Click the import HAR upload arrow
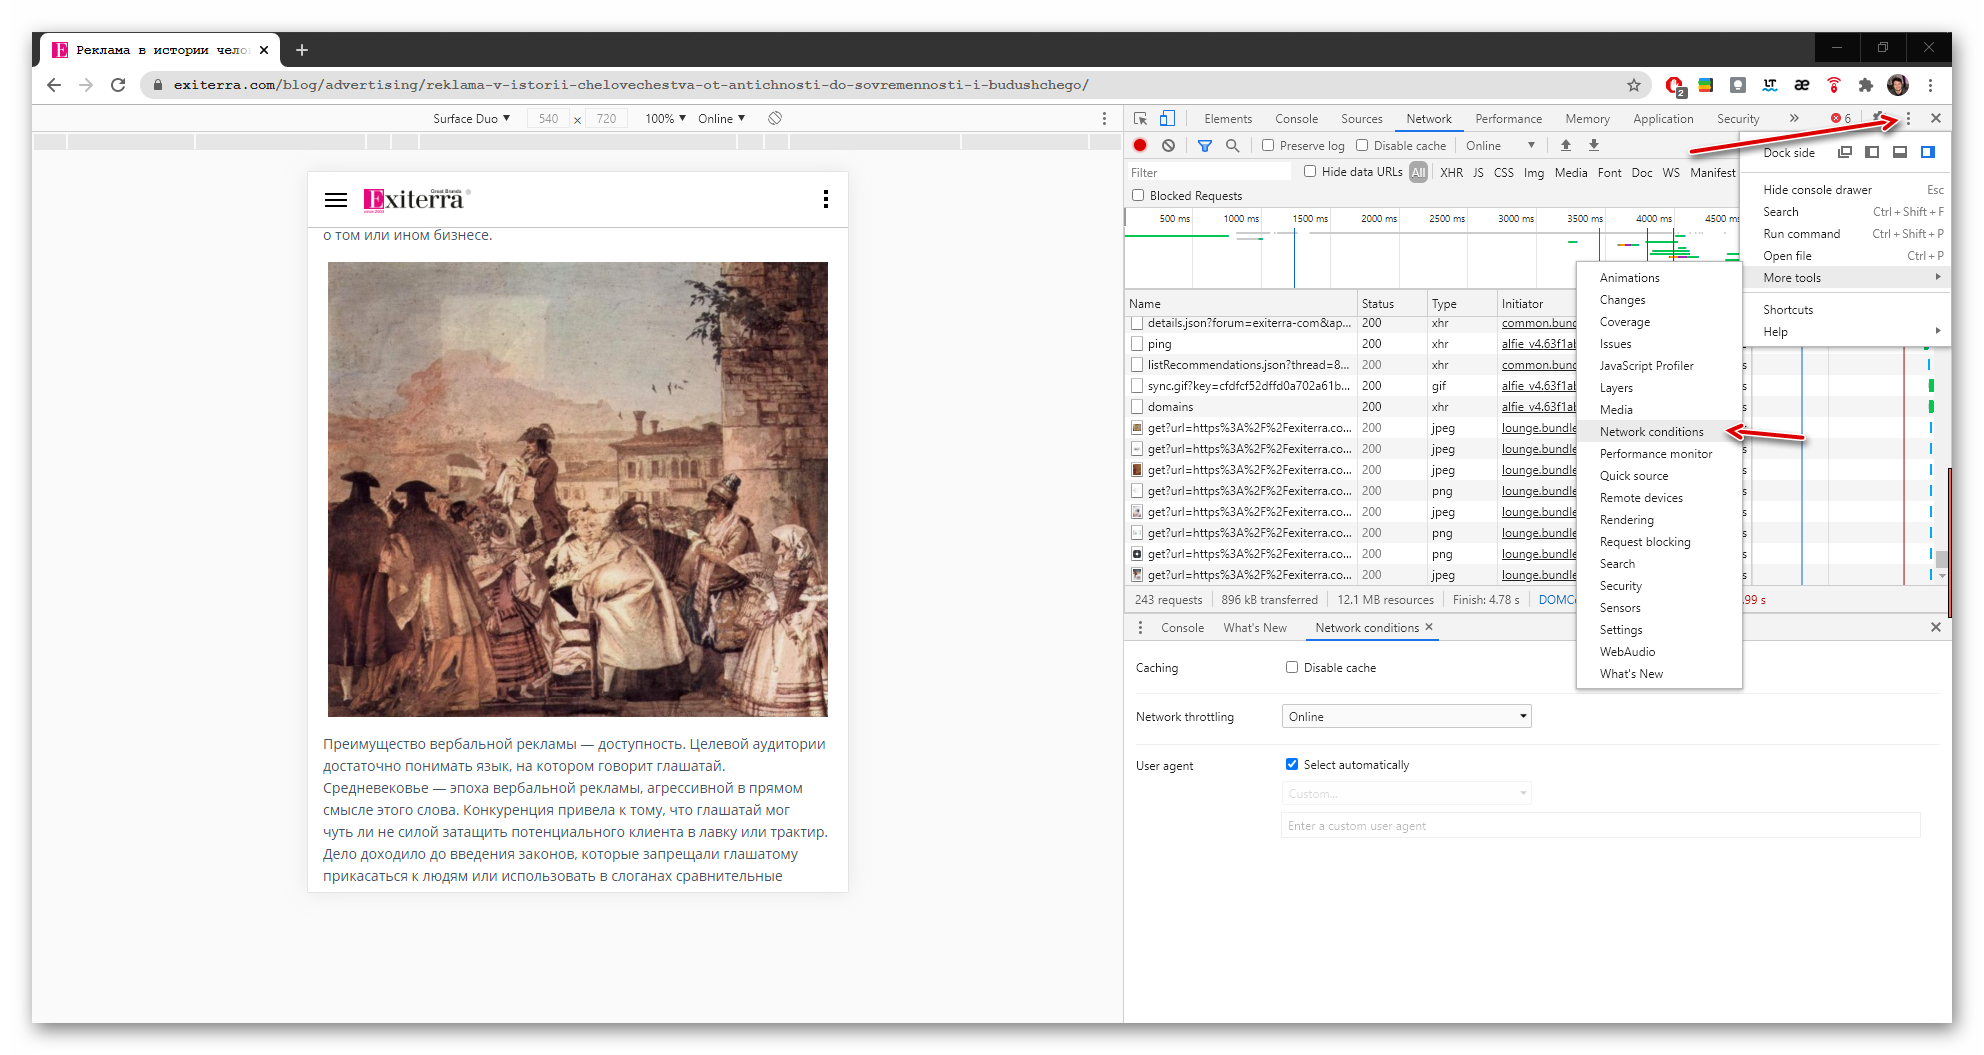Screen dimensions: 1984x1055 [1566, 145]
